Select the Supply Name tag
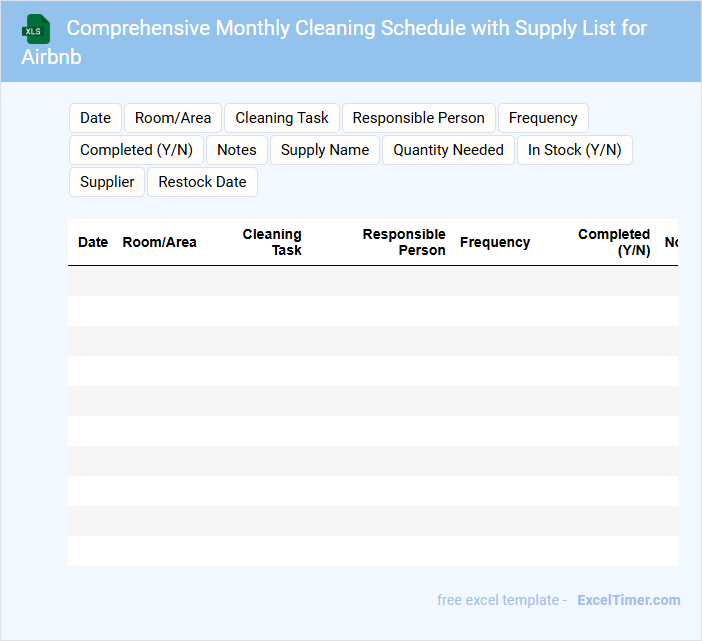Image resolution: width=702 pixels, height=641 pixels. [325, 150]
